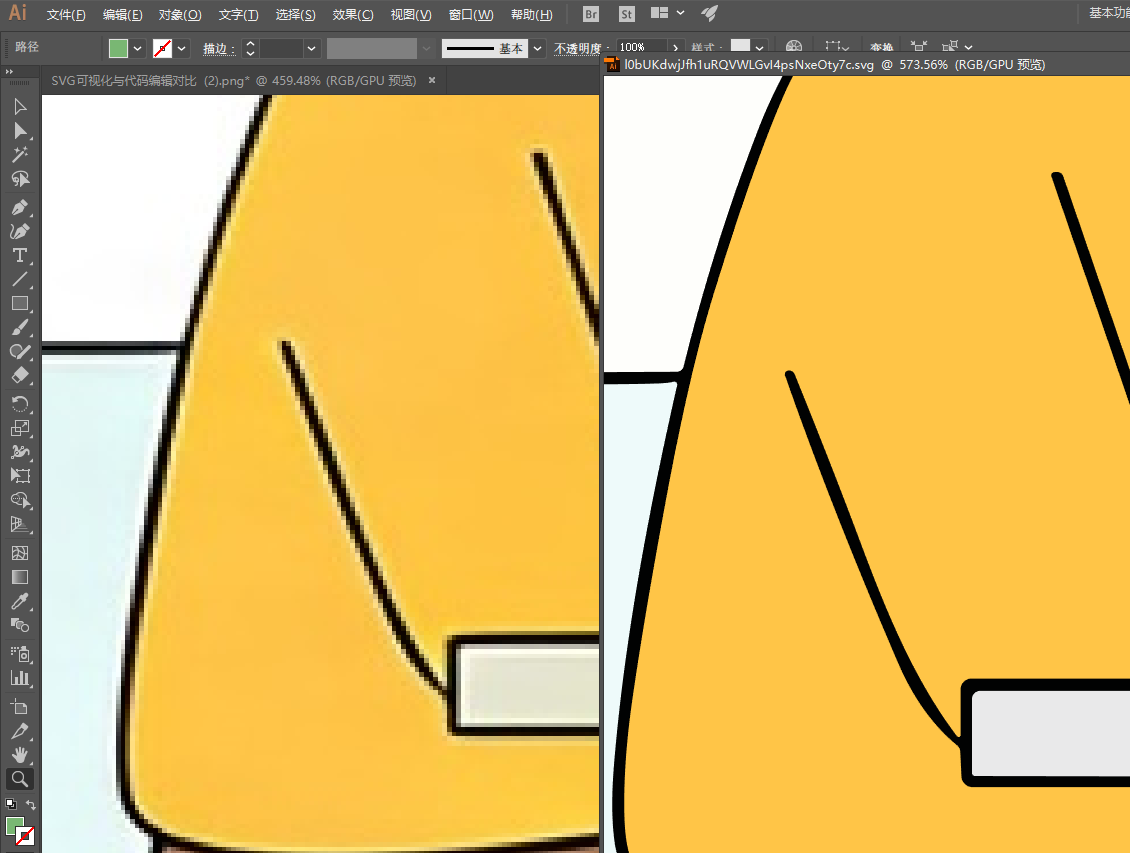This screenshot has width=1130, height=853.
Task: Close the SVG可视化与代码编辑对比 (2).png tab
Action: point(432,80)
